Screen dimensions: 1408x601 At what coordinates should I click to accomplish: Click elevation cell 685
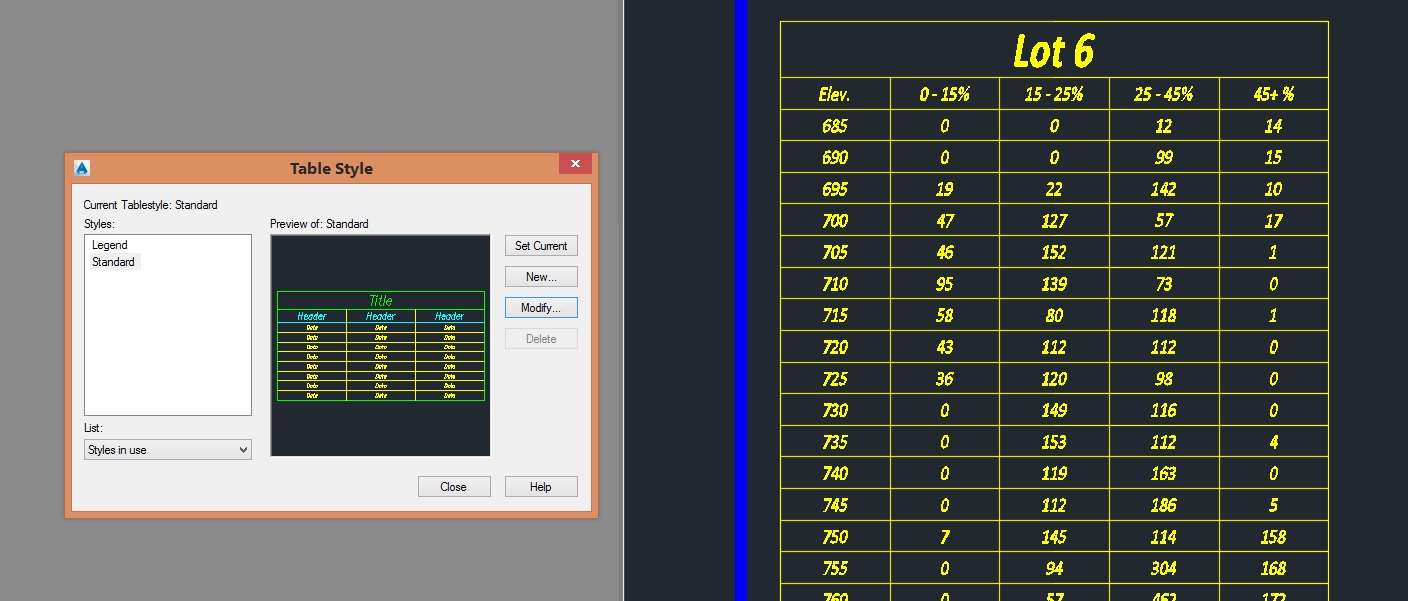835,126
